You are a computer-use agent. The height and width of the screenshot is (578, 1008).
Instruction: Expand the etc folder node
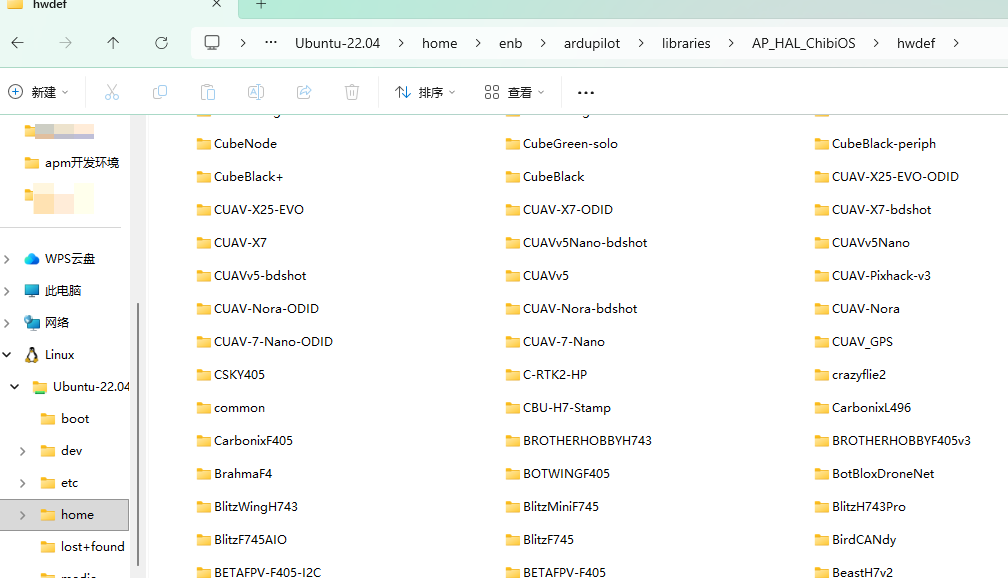(x=22, y=483)
